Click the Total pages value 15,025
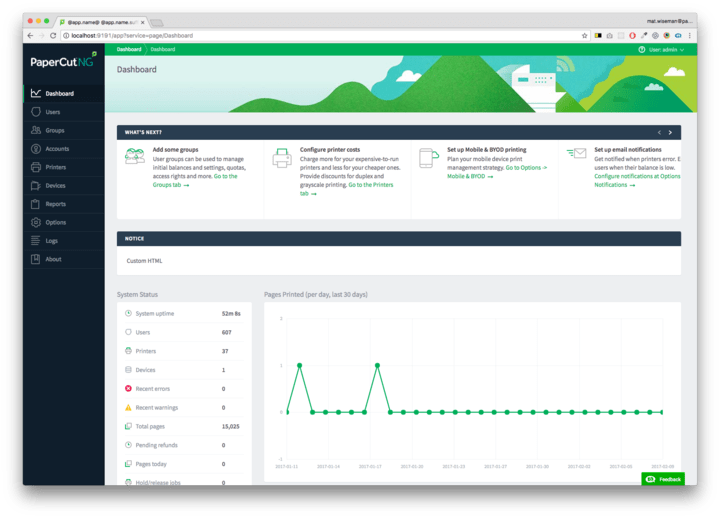Screen dimensions: 720x518 pos(231,426)
